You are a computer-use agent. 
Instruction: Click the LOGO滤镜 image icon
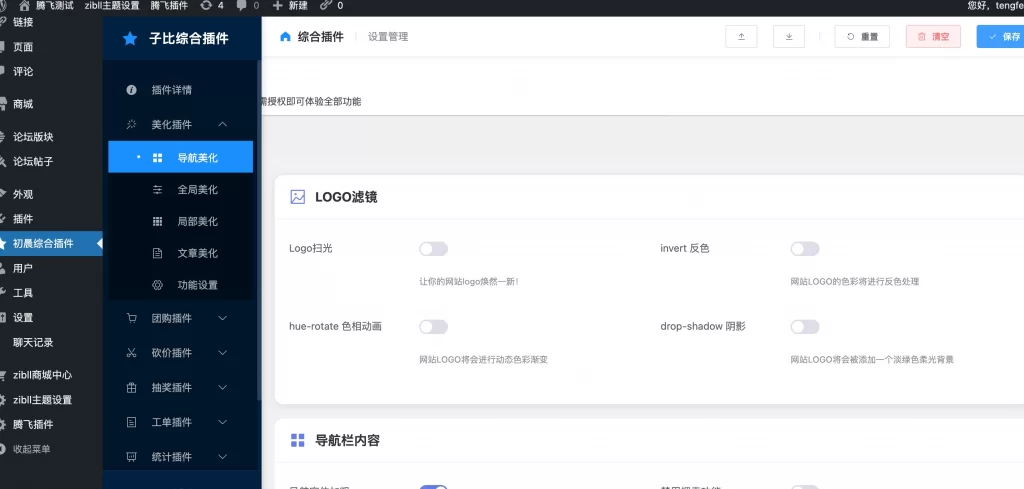click(x=297, y=197)
